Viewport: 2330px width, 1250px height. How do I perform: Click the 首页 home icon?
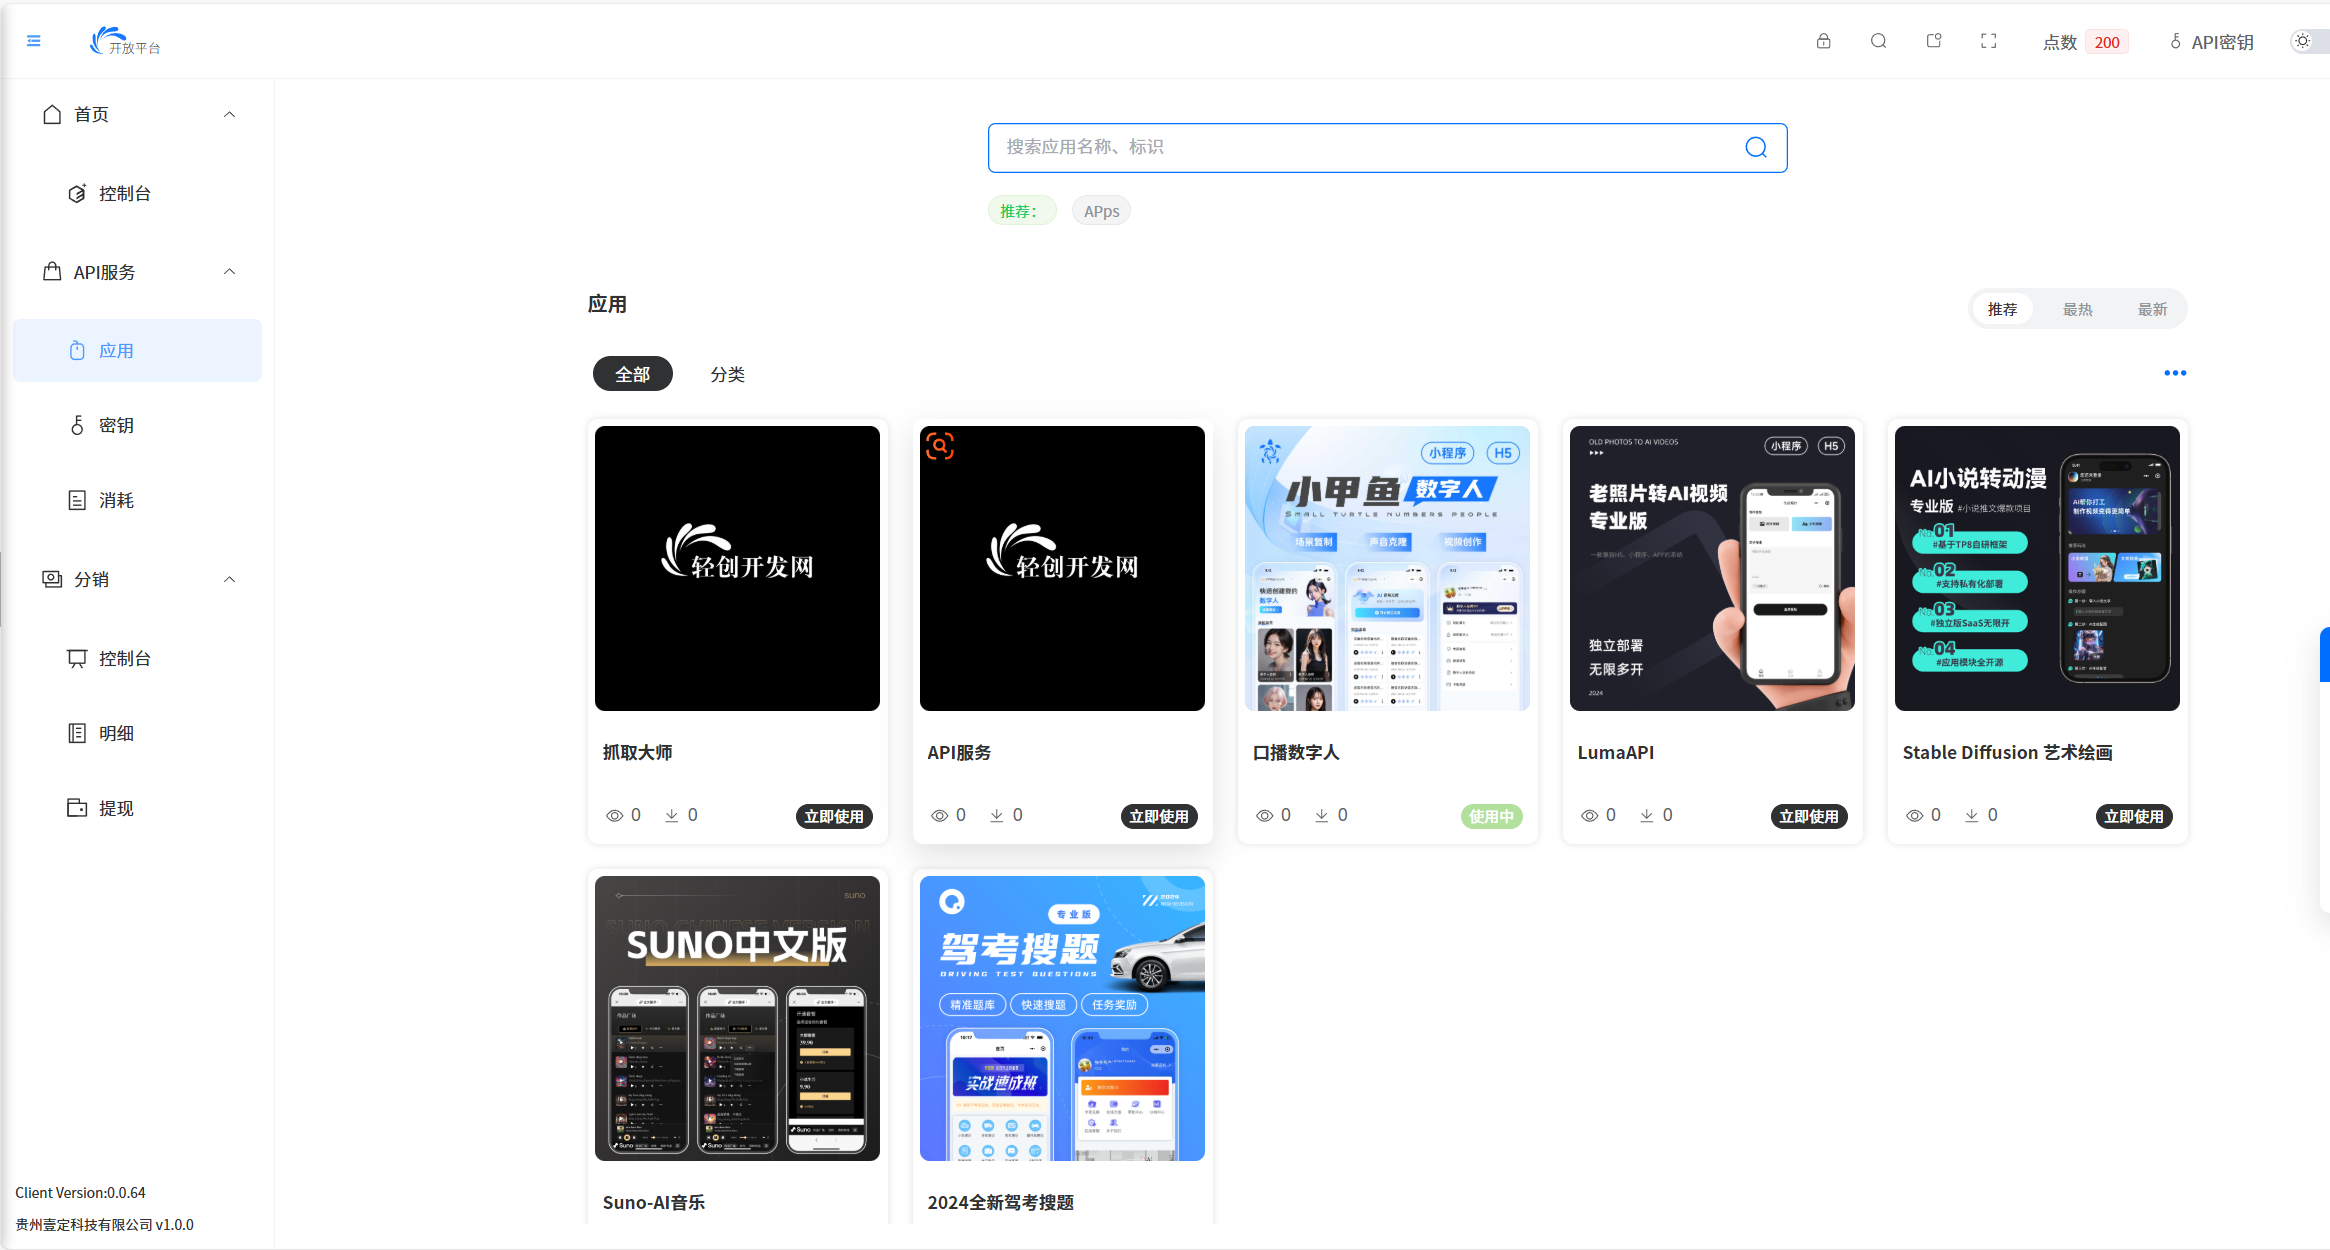[x=52, y=115]
